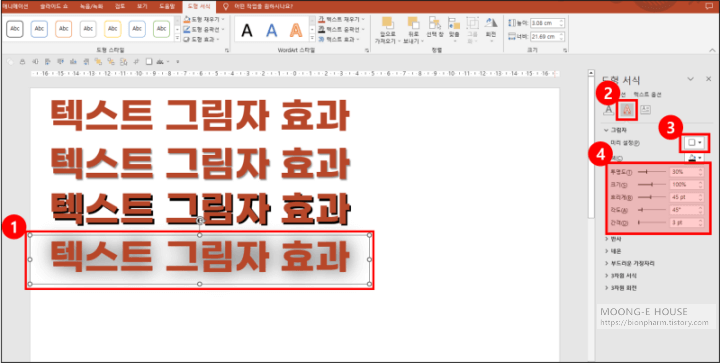This screenshot has height=363, width=720.
Task: Open the WordArt styles dialog launcher
Action: [366, 50]
